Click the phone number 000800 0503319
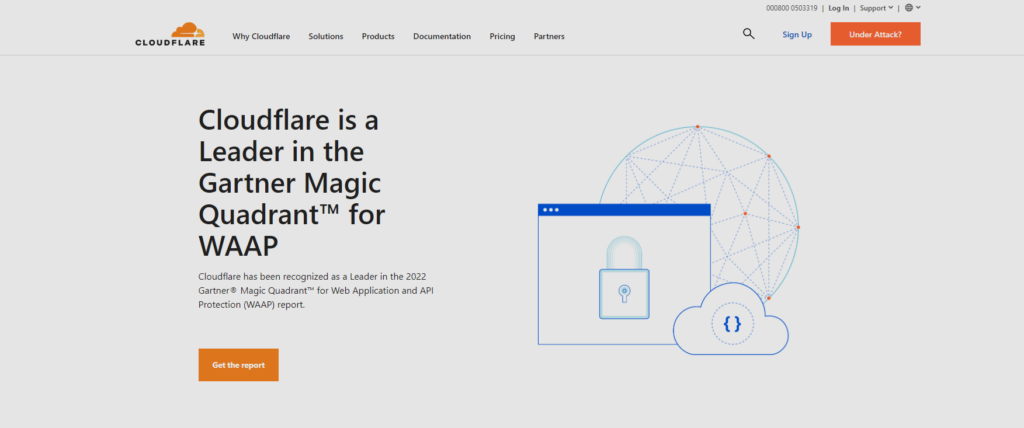Viewport: 1024px width, 428px height. [792, 8]
